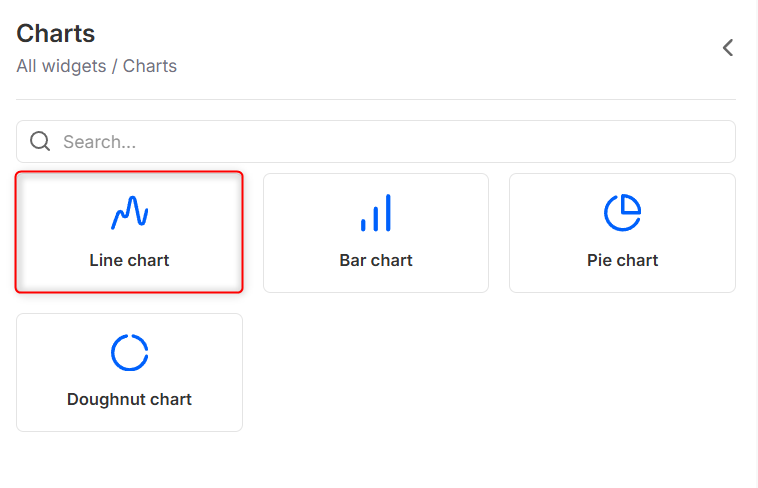Click the Charts breadcrumb segment
758x488 pixels.
pos(150,67)
